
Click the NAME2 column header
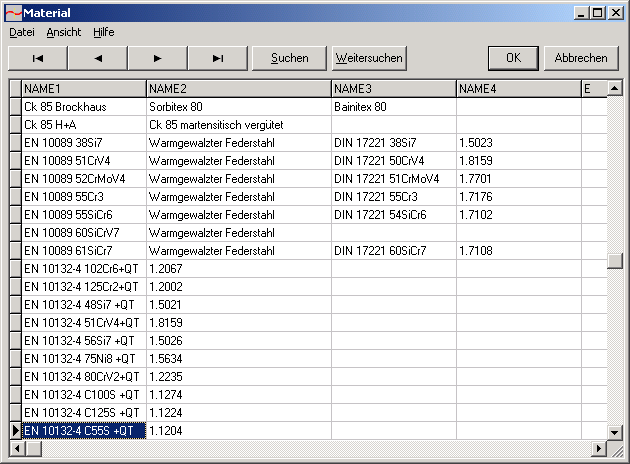pyautogui.click(x=238, y=89)
